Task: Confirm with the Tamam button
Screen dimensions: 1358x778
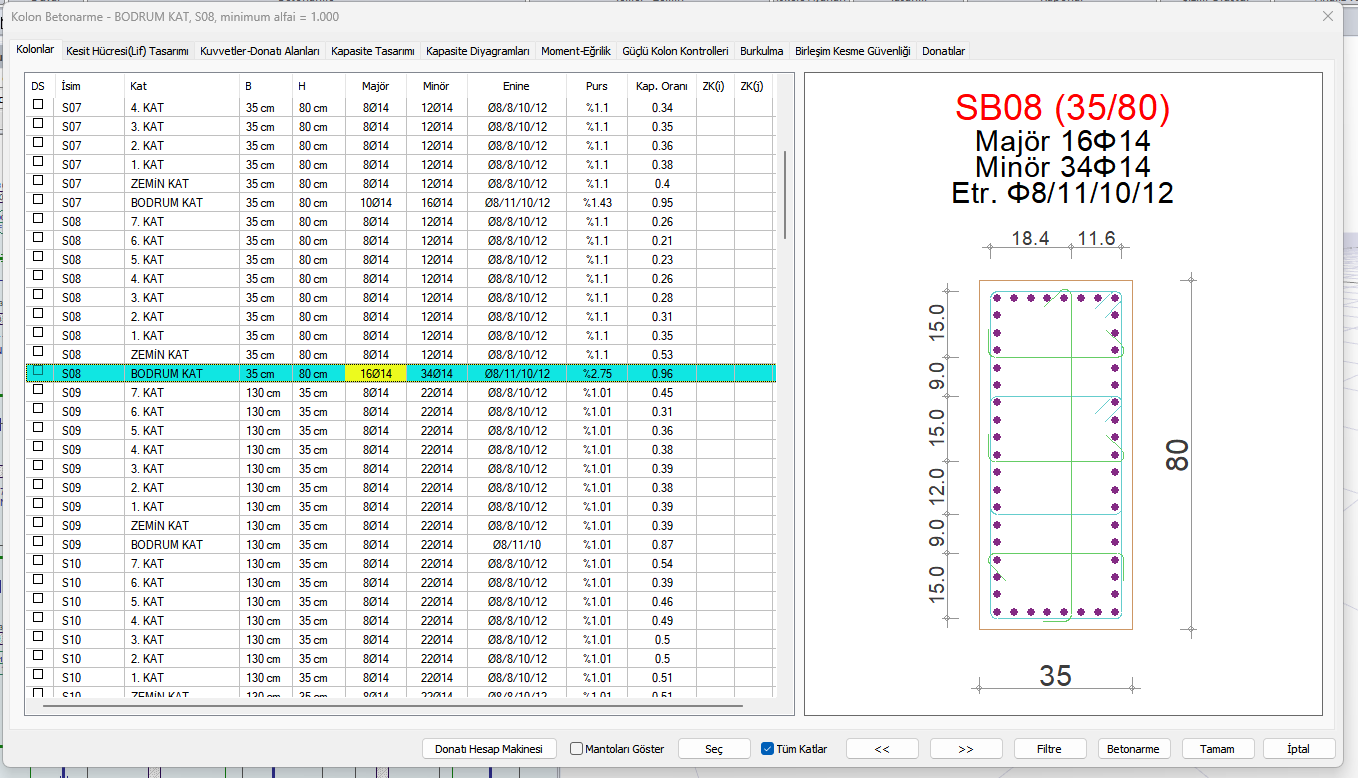Action: tap(1217, 749)
